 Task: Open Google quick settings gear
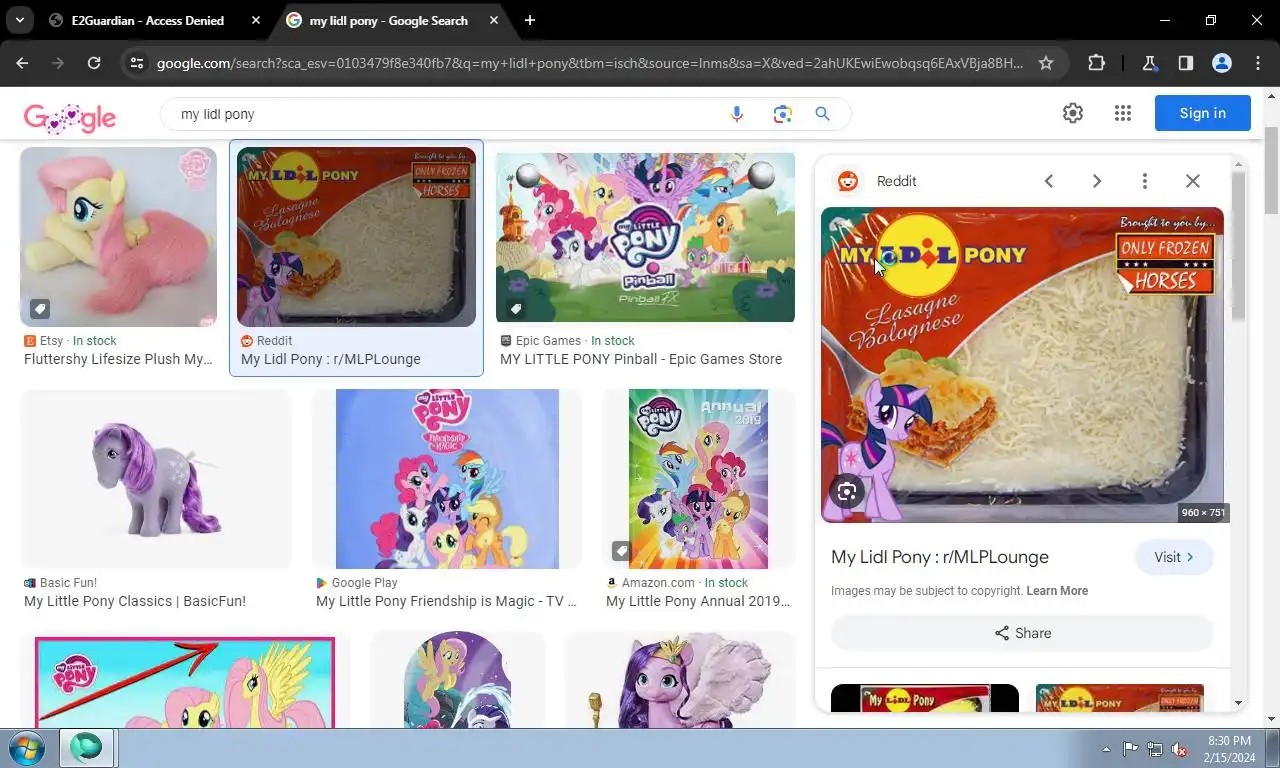(x=1073, y=113)
